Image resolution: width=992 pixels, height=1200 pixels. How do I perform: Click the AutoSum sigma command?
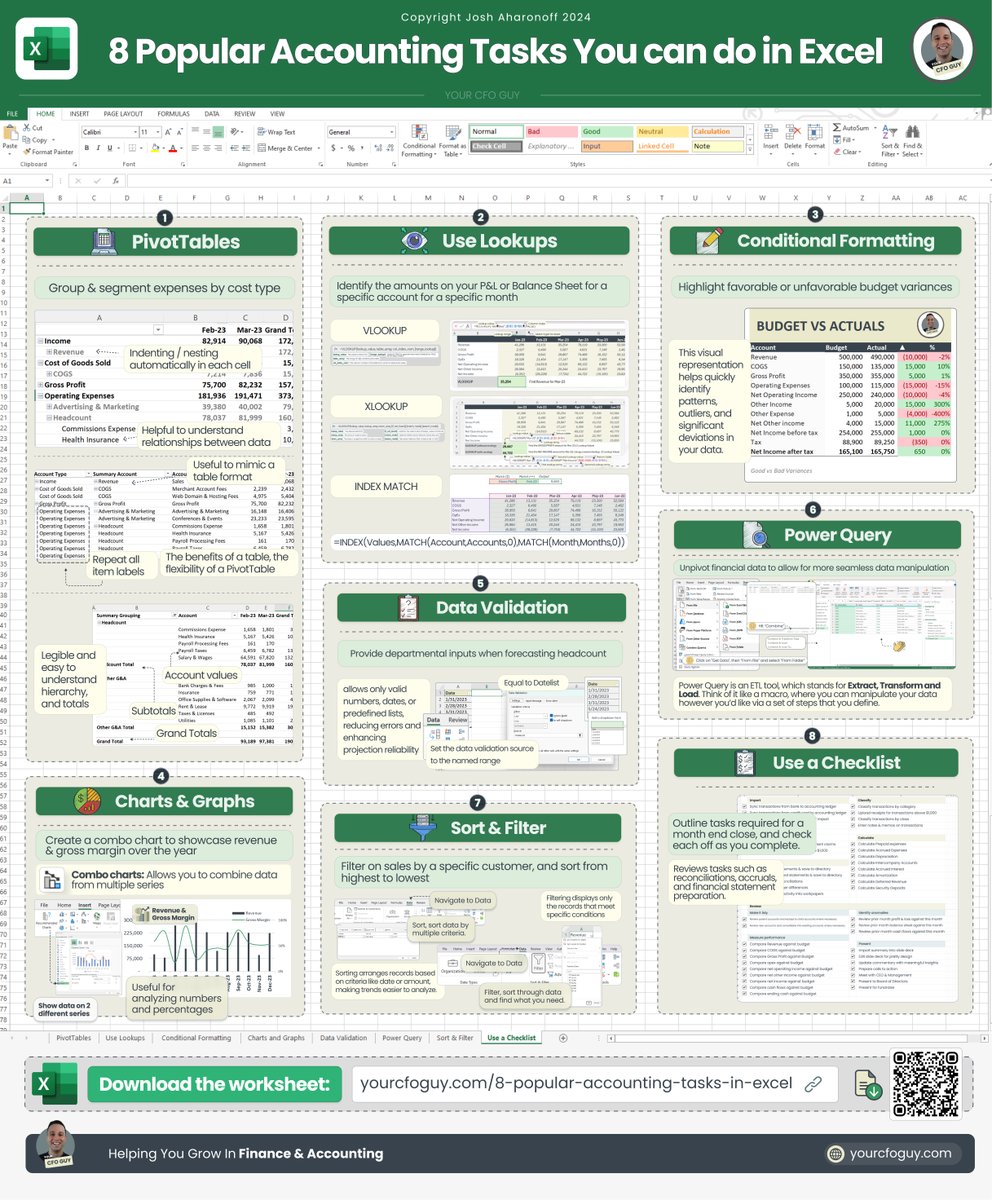[x=856, y=128]
